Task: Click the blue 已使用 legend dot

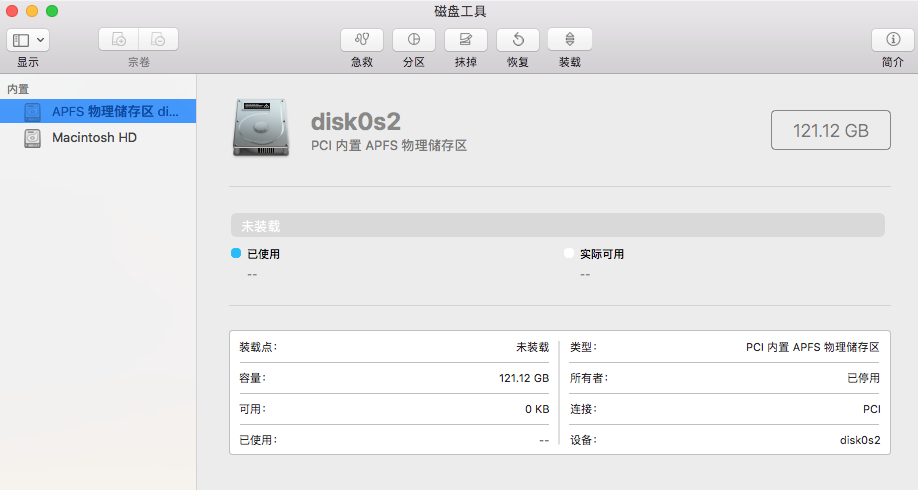Action: point(236,254)
